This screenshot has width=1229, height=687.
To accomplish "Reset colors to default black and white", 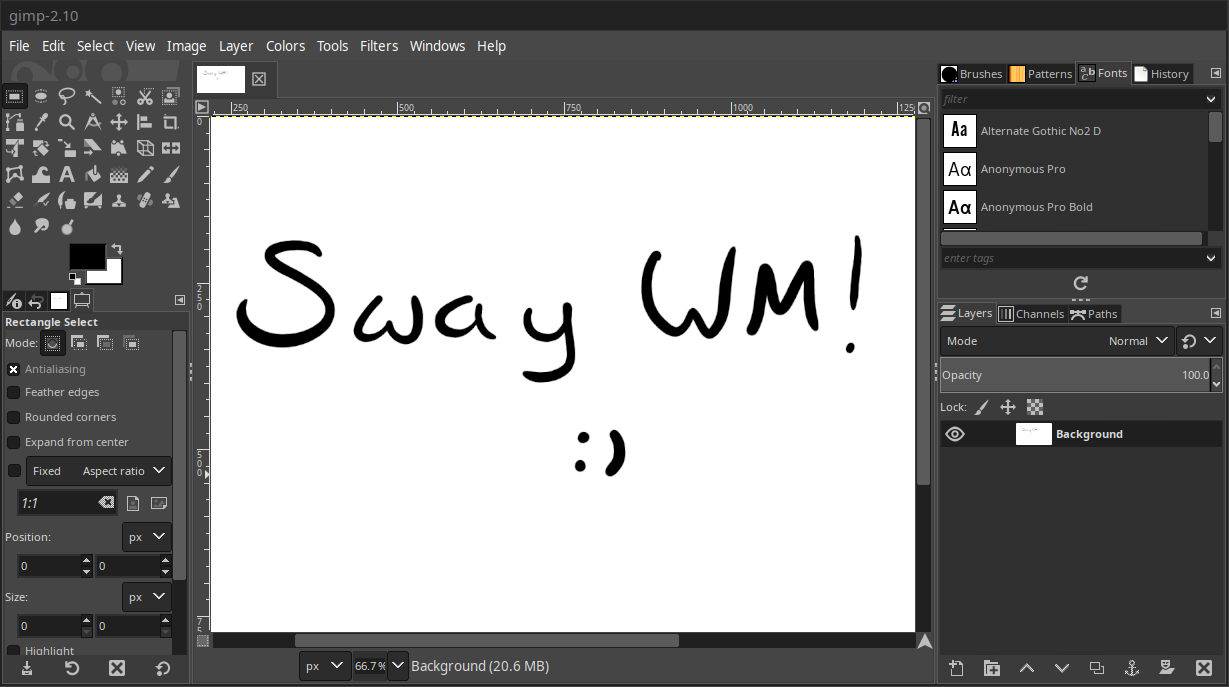I will click(75, 278).
